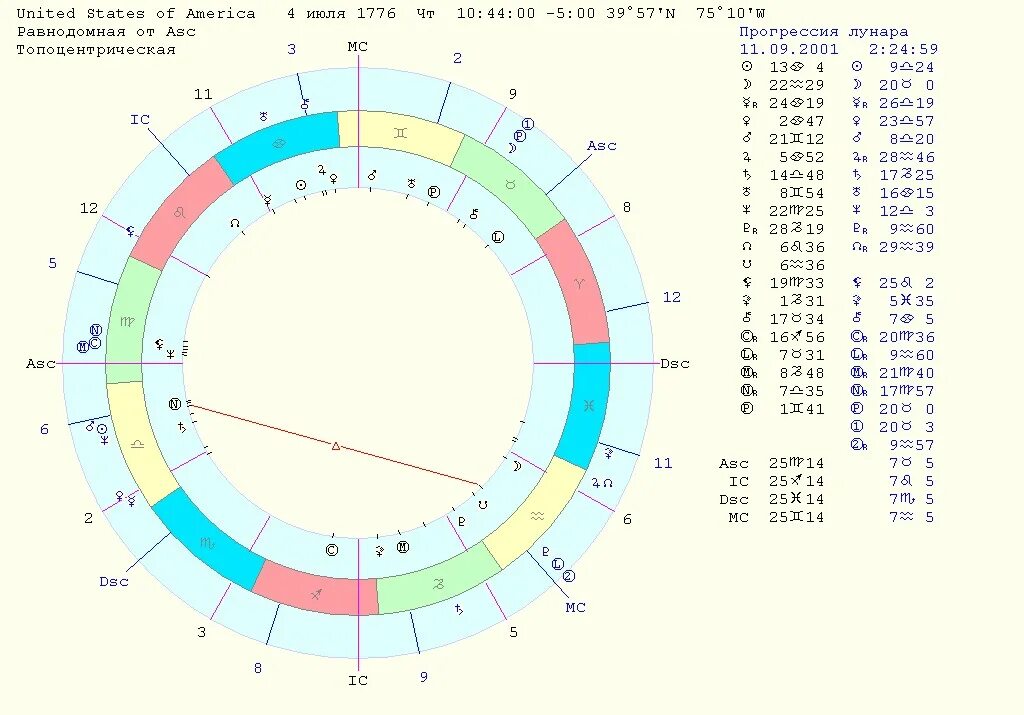
Task: Click the Sun symbol in inner natal ring
Action: point(300,185)
